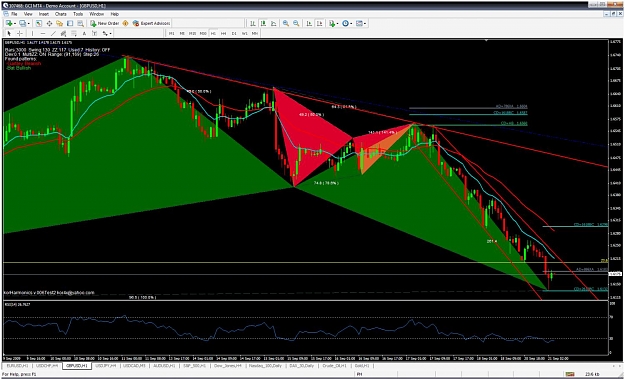This screenshot has height=379, width=625.
Task: Open the Strategy Tester magnifier icon
Action: [x=81, y=23]
